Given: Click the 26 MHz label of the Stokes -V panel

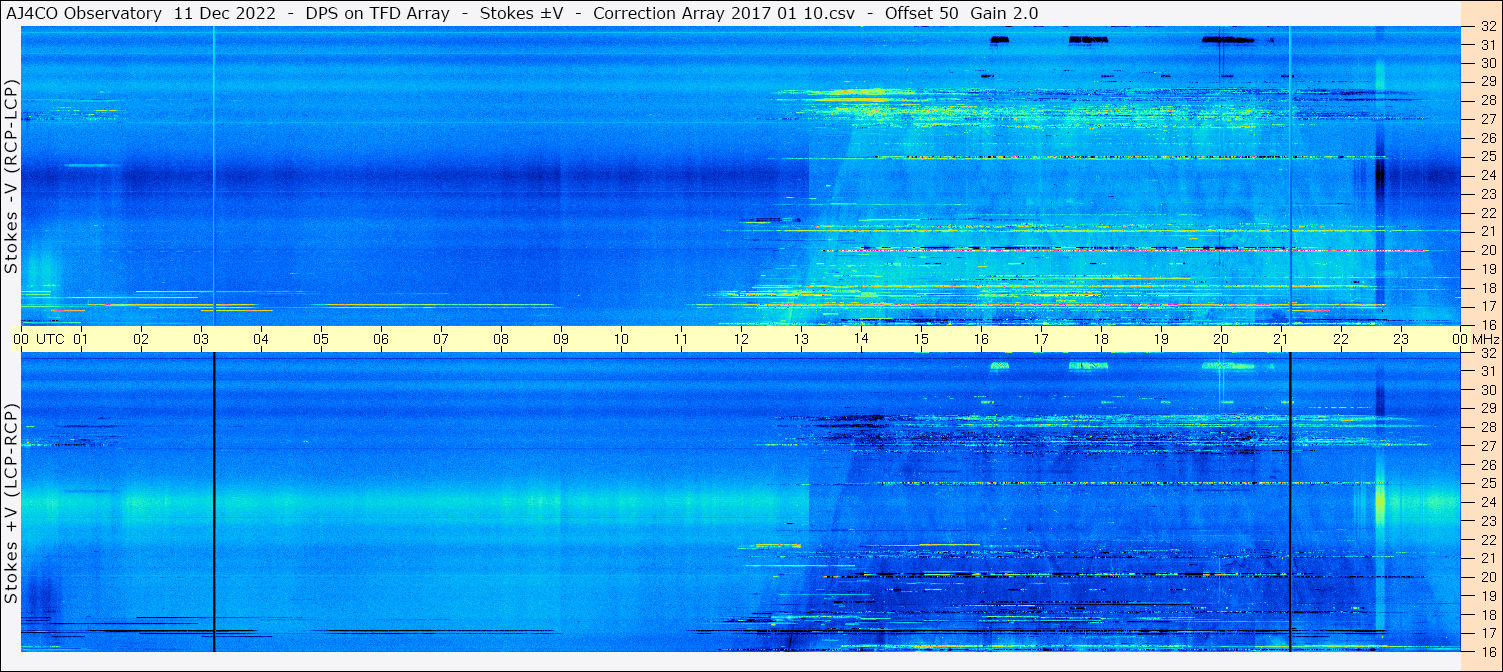Looking at the screenshot, I should pos(1487,138).
